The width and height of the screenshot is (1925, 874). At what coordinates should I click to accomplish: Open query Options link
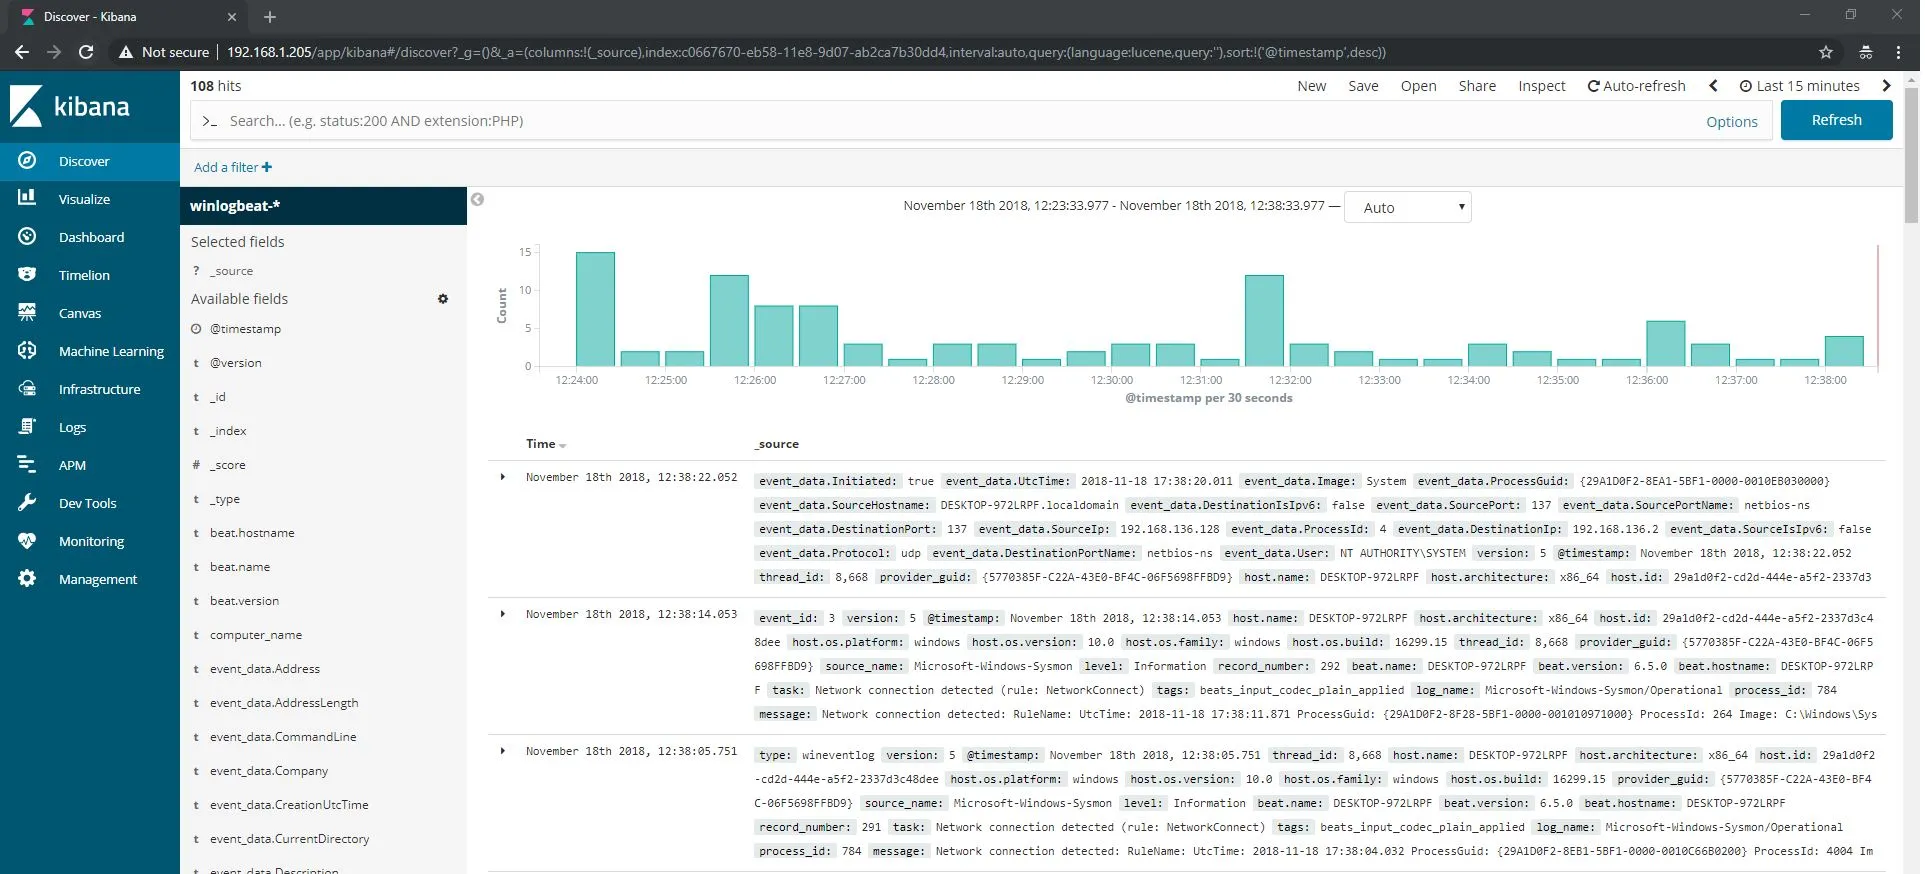pyautogui.click(x=1732, y=122)
